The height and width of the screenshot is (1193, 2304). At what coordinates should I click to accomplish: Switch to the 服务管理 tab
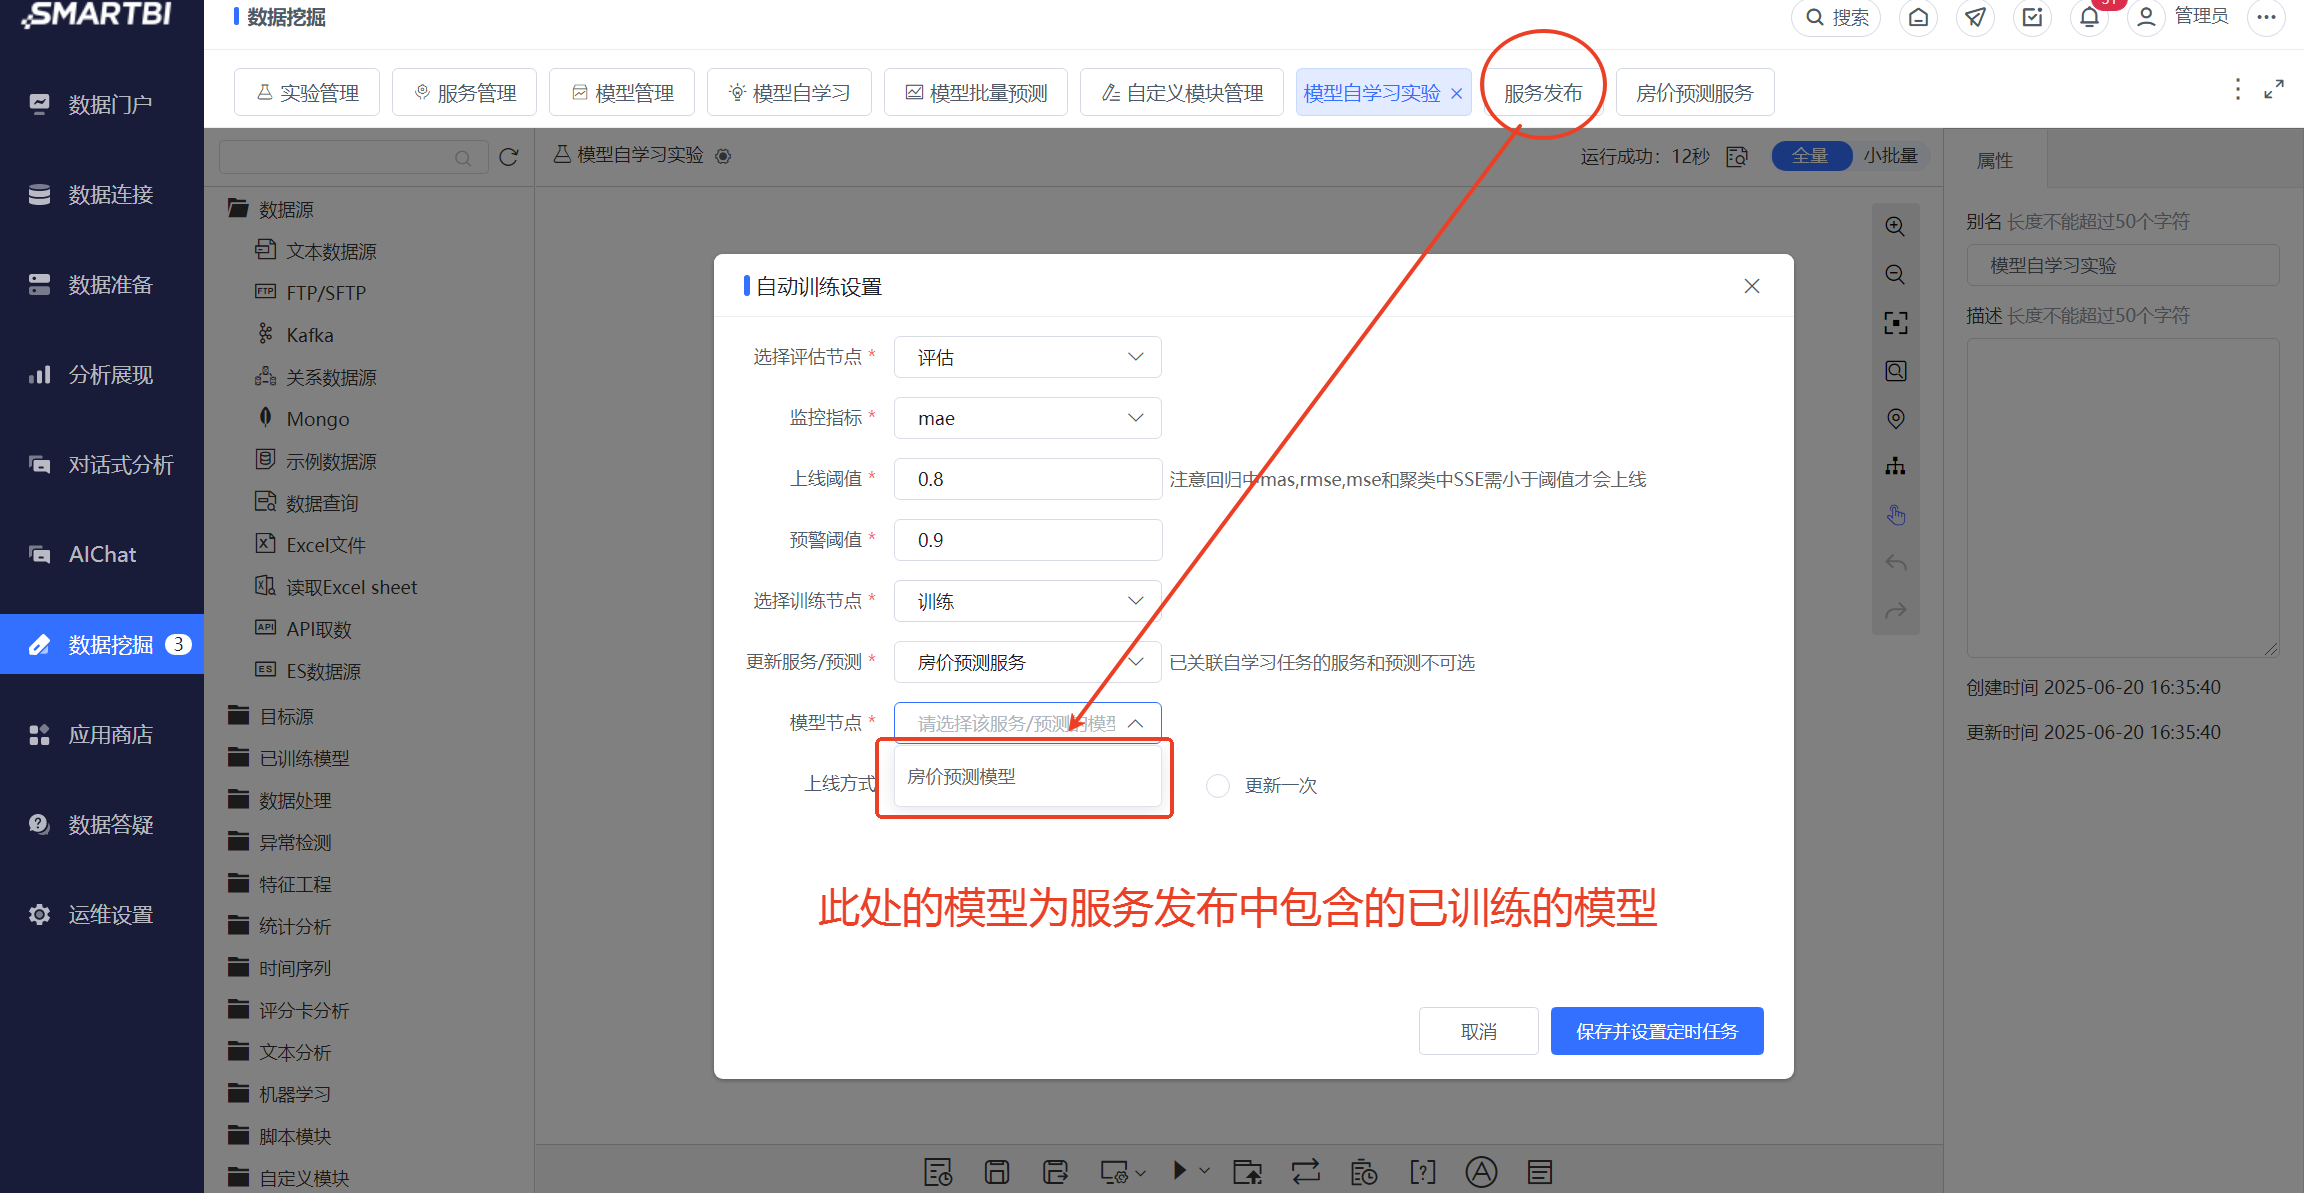pyautogui.click(x=464, y=92)
